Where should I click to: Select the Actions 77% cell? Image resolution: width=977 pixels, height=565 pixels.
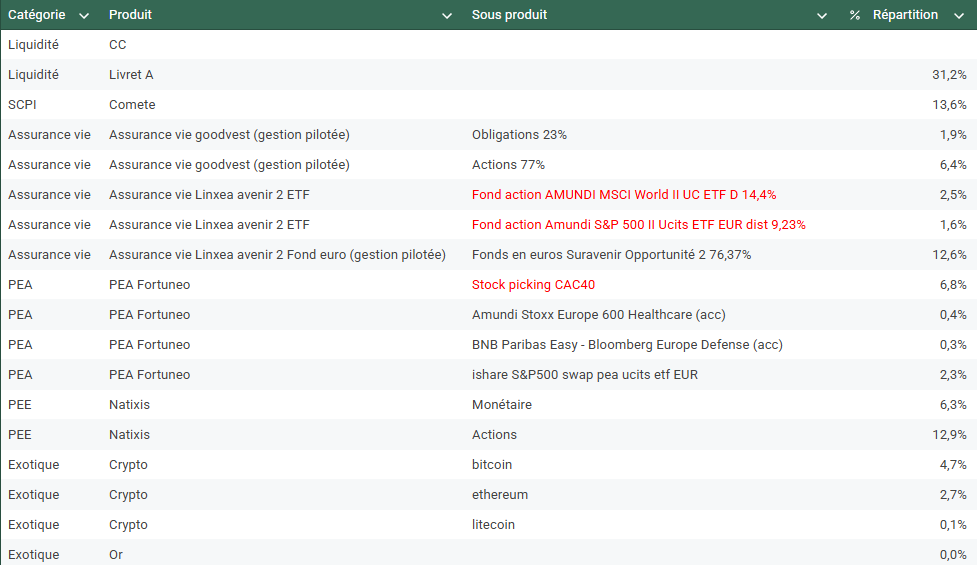[508, 165]
